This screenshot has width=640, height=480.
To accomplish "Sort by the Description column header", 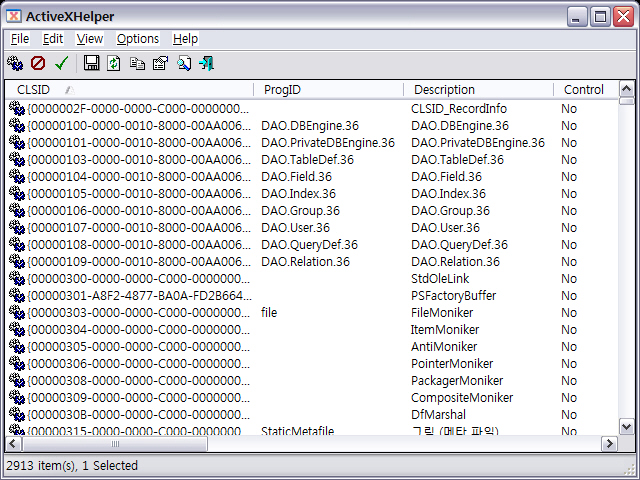I will (478, 89).
